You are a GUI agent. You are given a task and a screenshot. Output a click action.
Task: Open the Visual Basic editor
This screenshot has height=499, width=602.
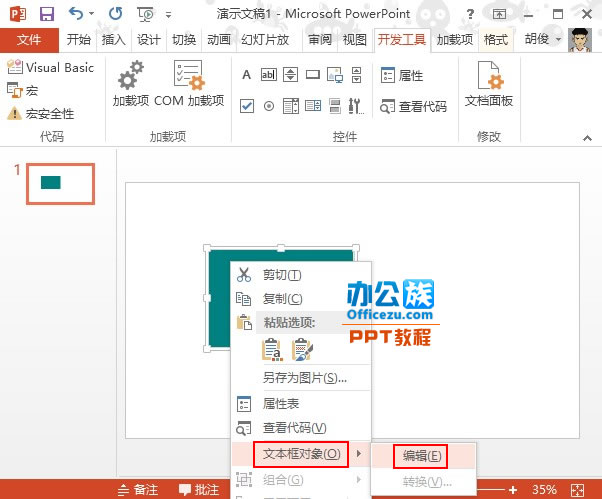click(x=50, y=68)
